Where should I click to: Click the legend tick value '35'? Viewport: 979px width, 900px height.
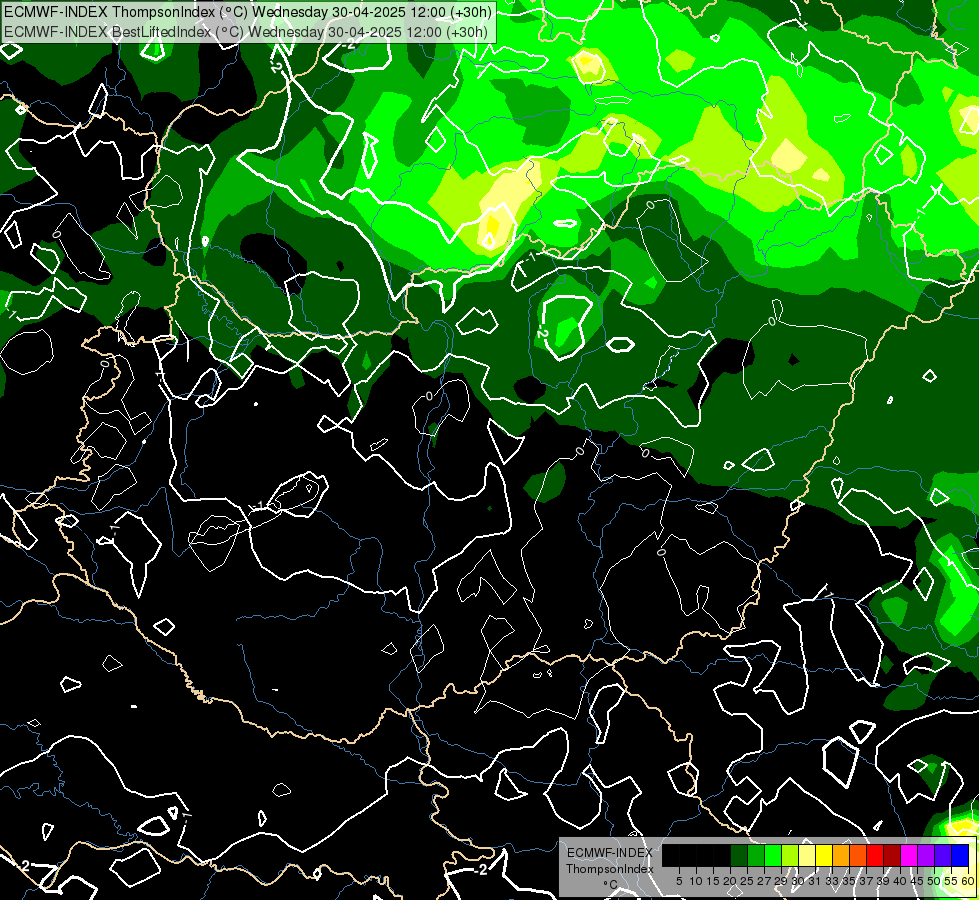(849, 881)
